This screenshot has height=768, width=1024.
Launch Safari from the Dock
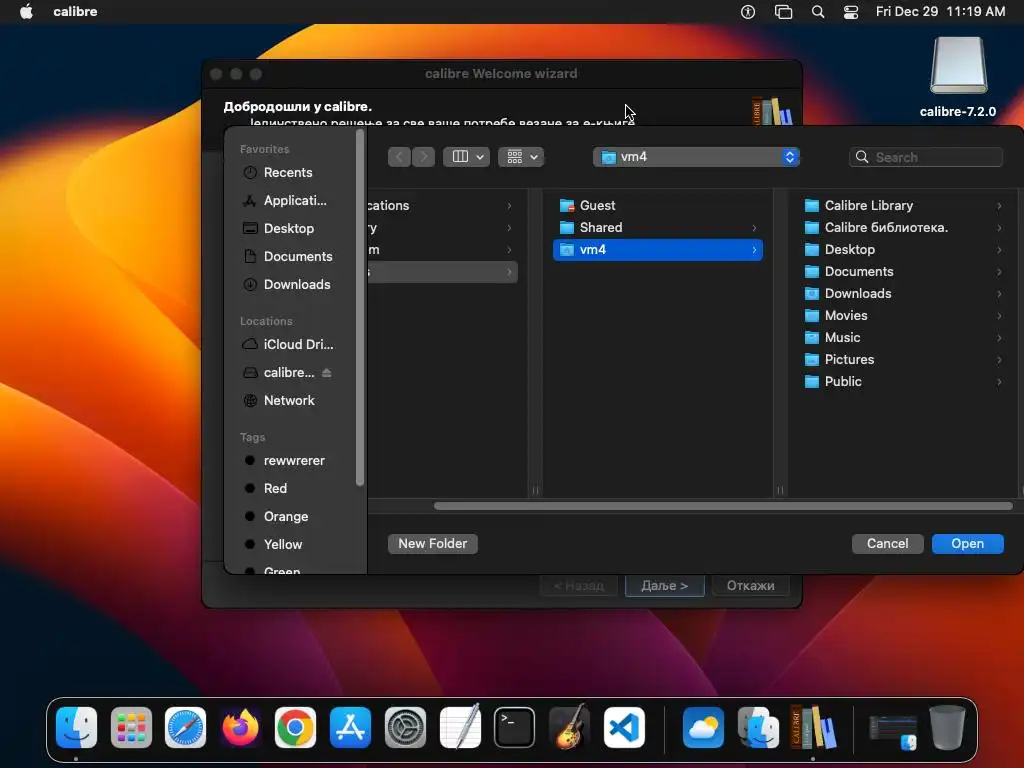coord(185,728)
